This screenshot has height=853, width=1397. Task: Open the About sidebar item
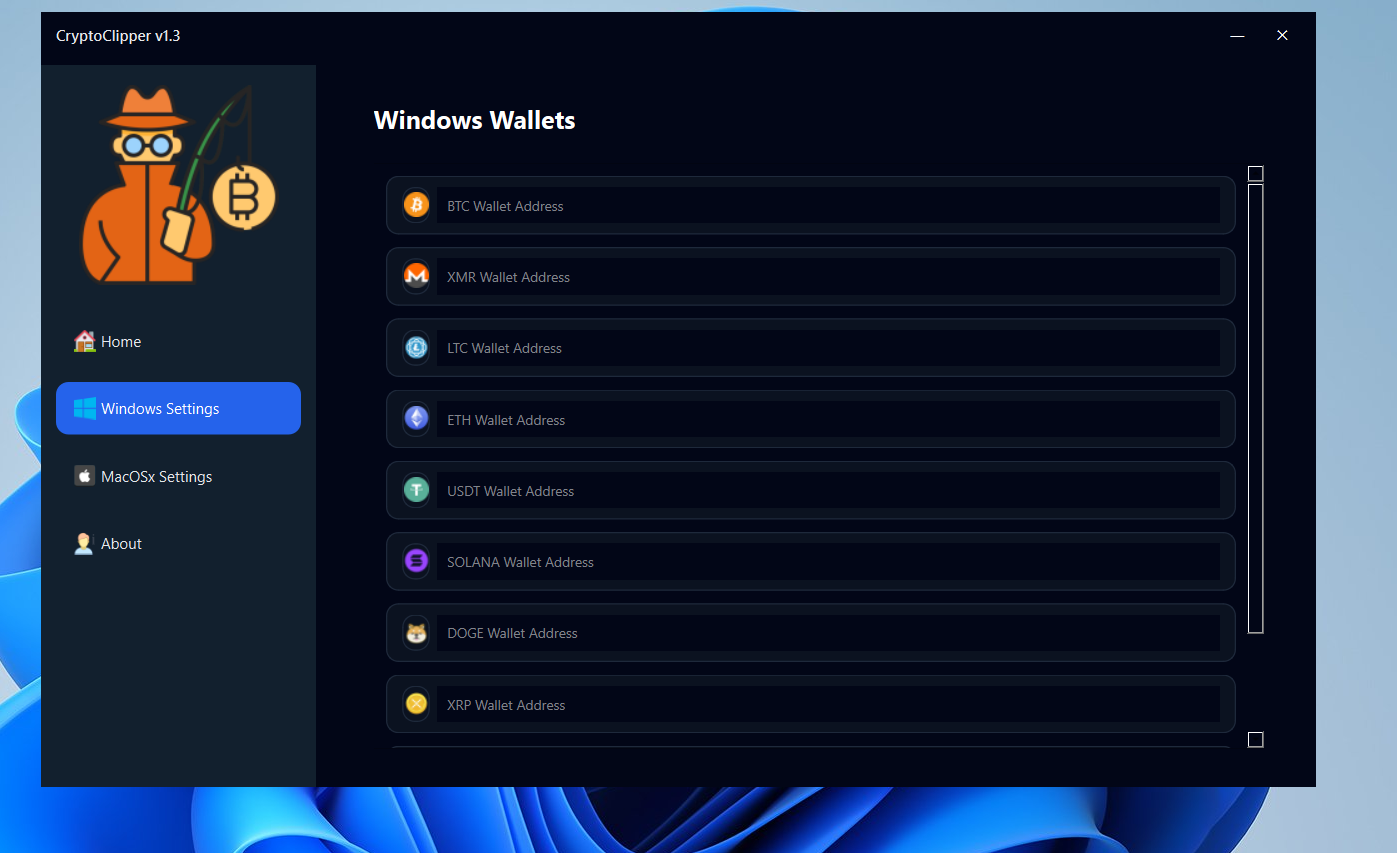coord(178,543)
